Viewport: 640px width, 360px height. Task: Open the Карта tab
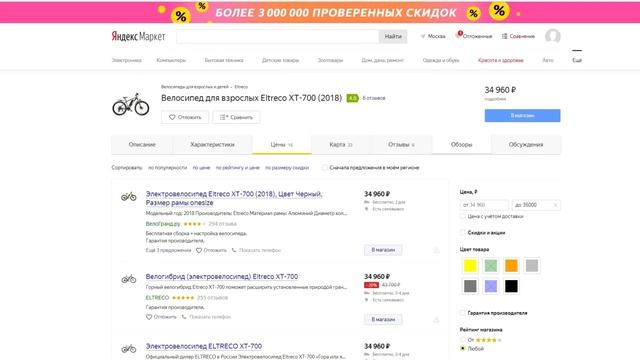click(341, 144)
